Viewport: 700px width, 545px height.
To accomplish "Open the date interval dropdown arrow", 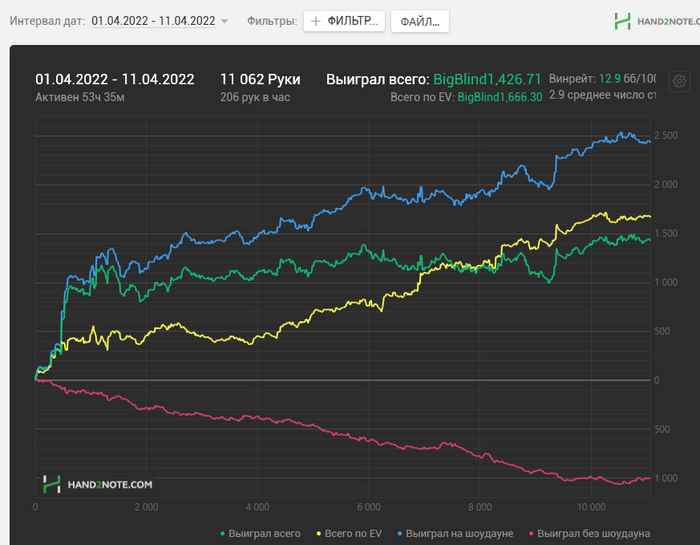I will 225,21.
